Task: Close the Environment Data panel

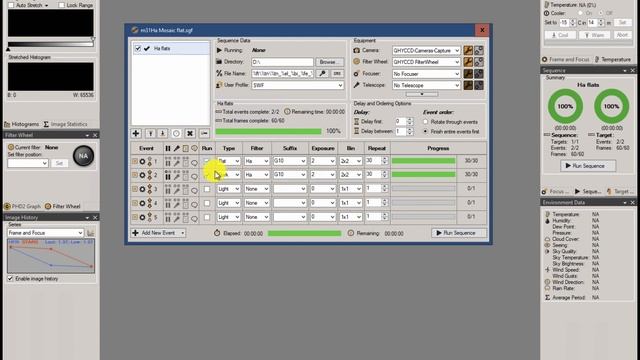Action: point(633,202)
